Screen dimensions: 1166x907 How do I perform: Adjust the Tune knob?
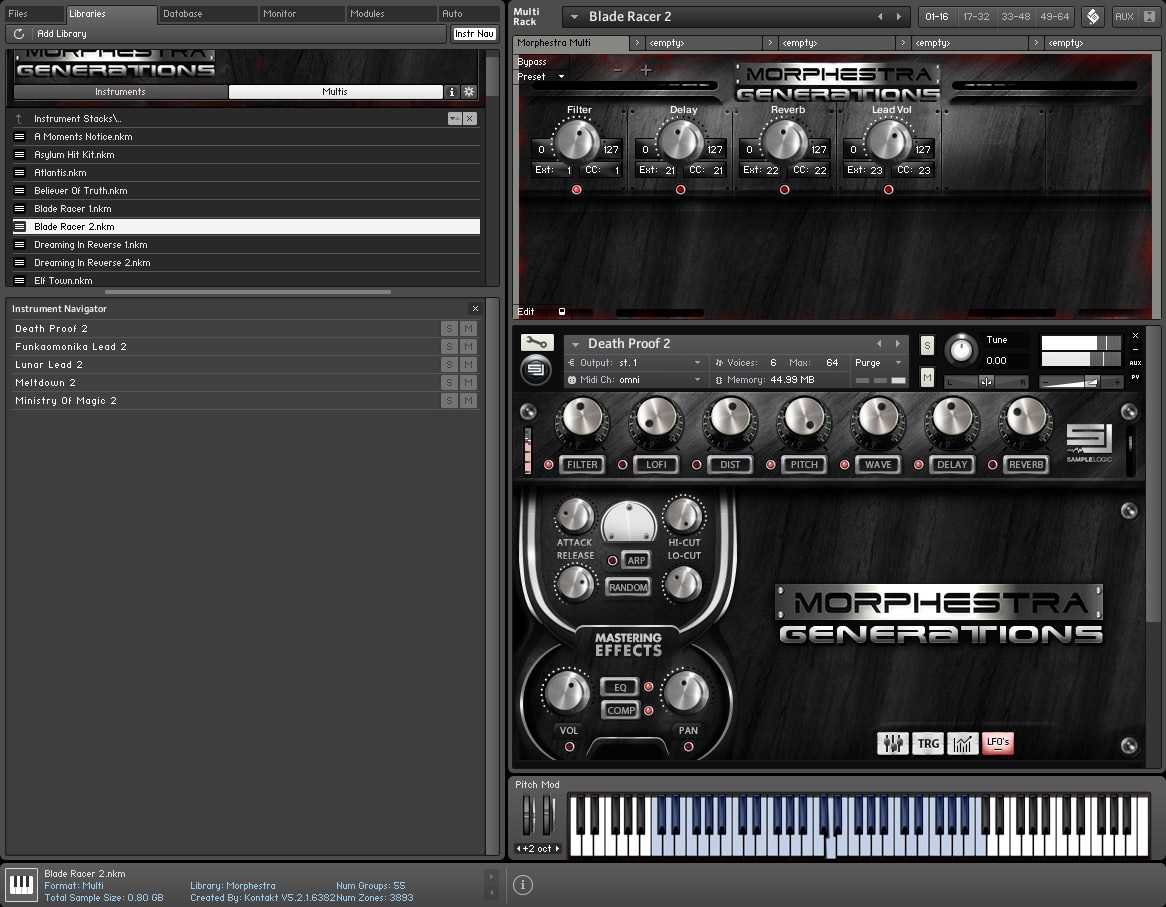pyautogui.click(x=961, y=349)
